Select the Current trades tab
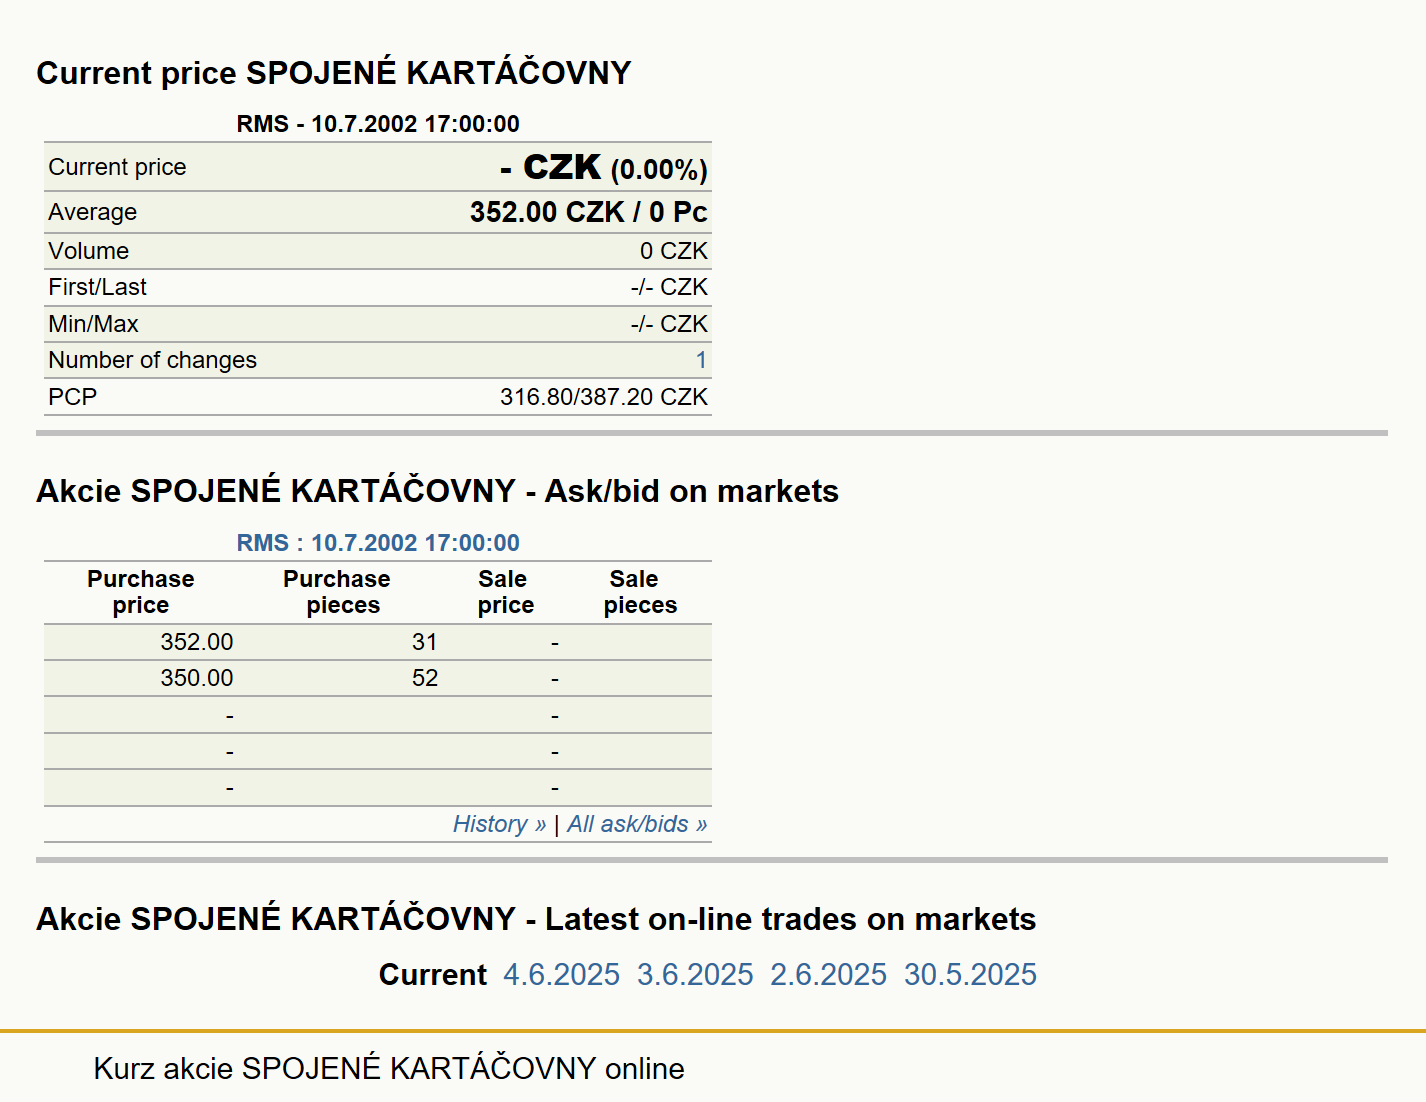1426x1102 pixels. [432, 974]
